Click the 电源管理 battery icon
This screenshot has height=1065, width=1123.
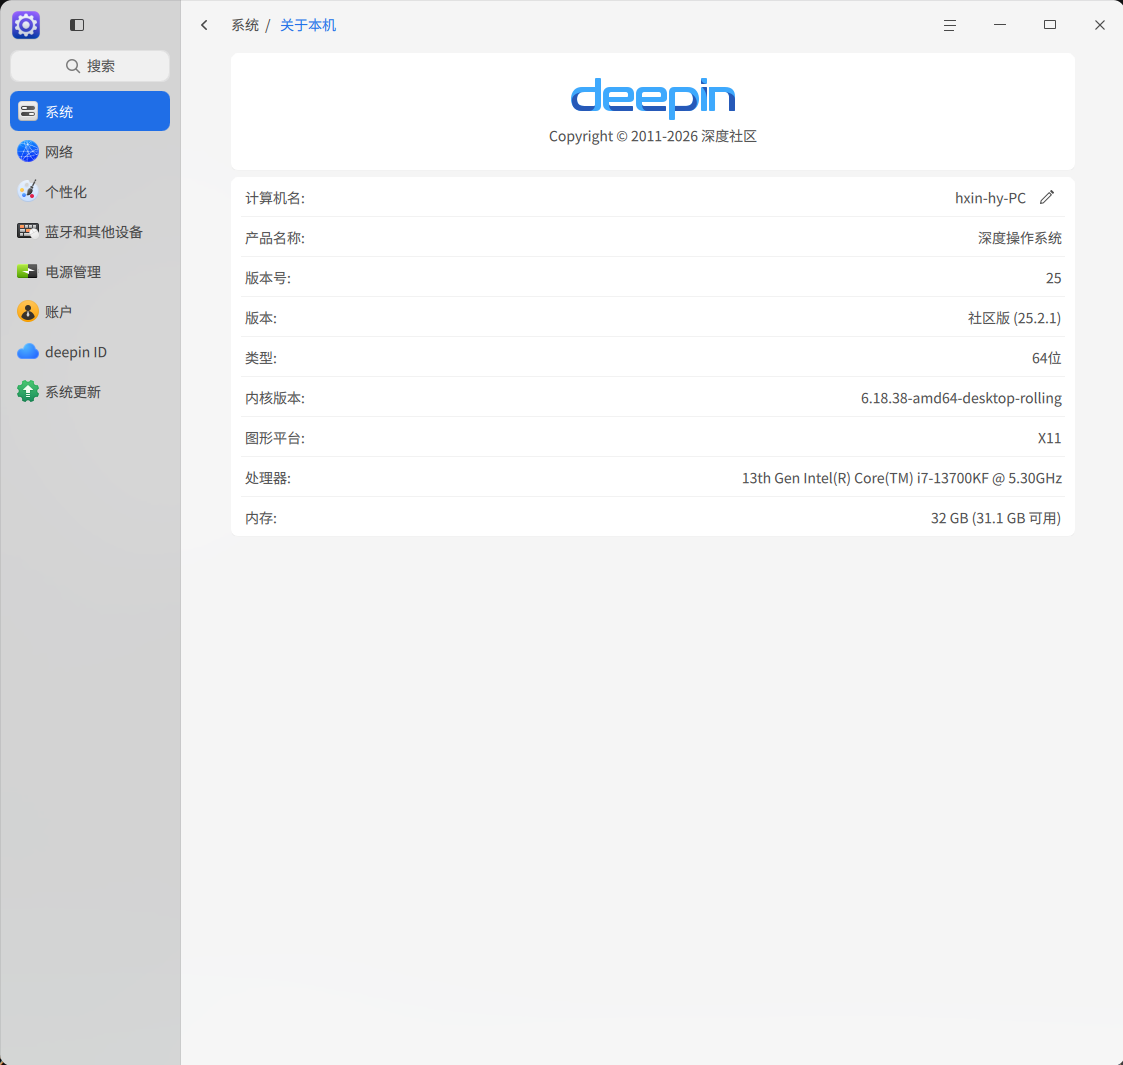[x=28, y=271]
